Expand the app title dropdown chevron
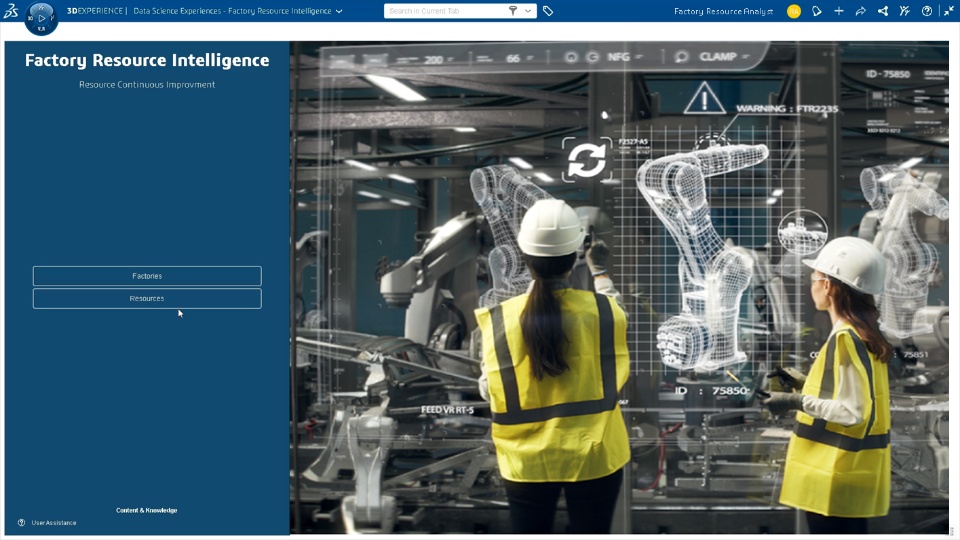The width and height of the screenshot is (960, 540). point(339,11)
